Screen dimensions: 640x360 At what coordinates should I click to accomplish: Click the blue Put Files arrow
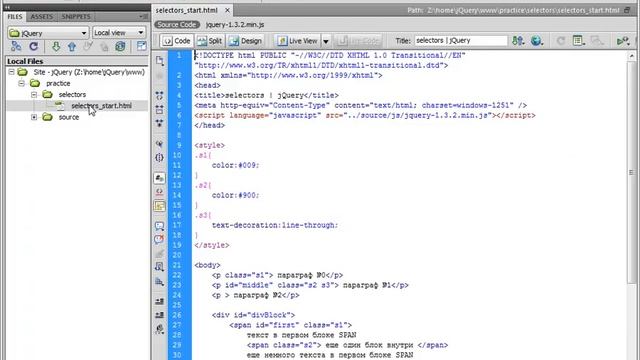click(72, 46)
